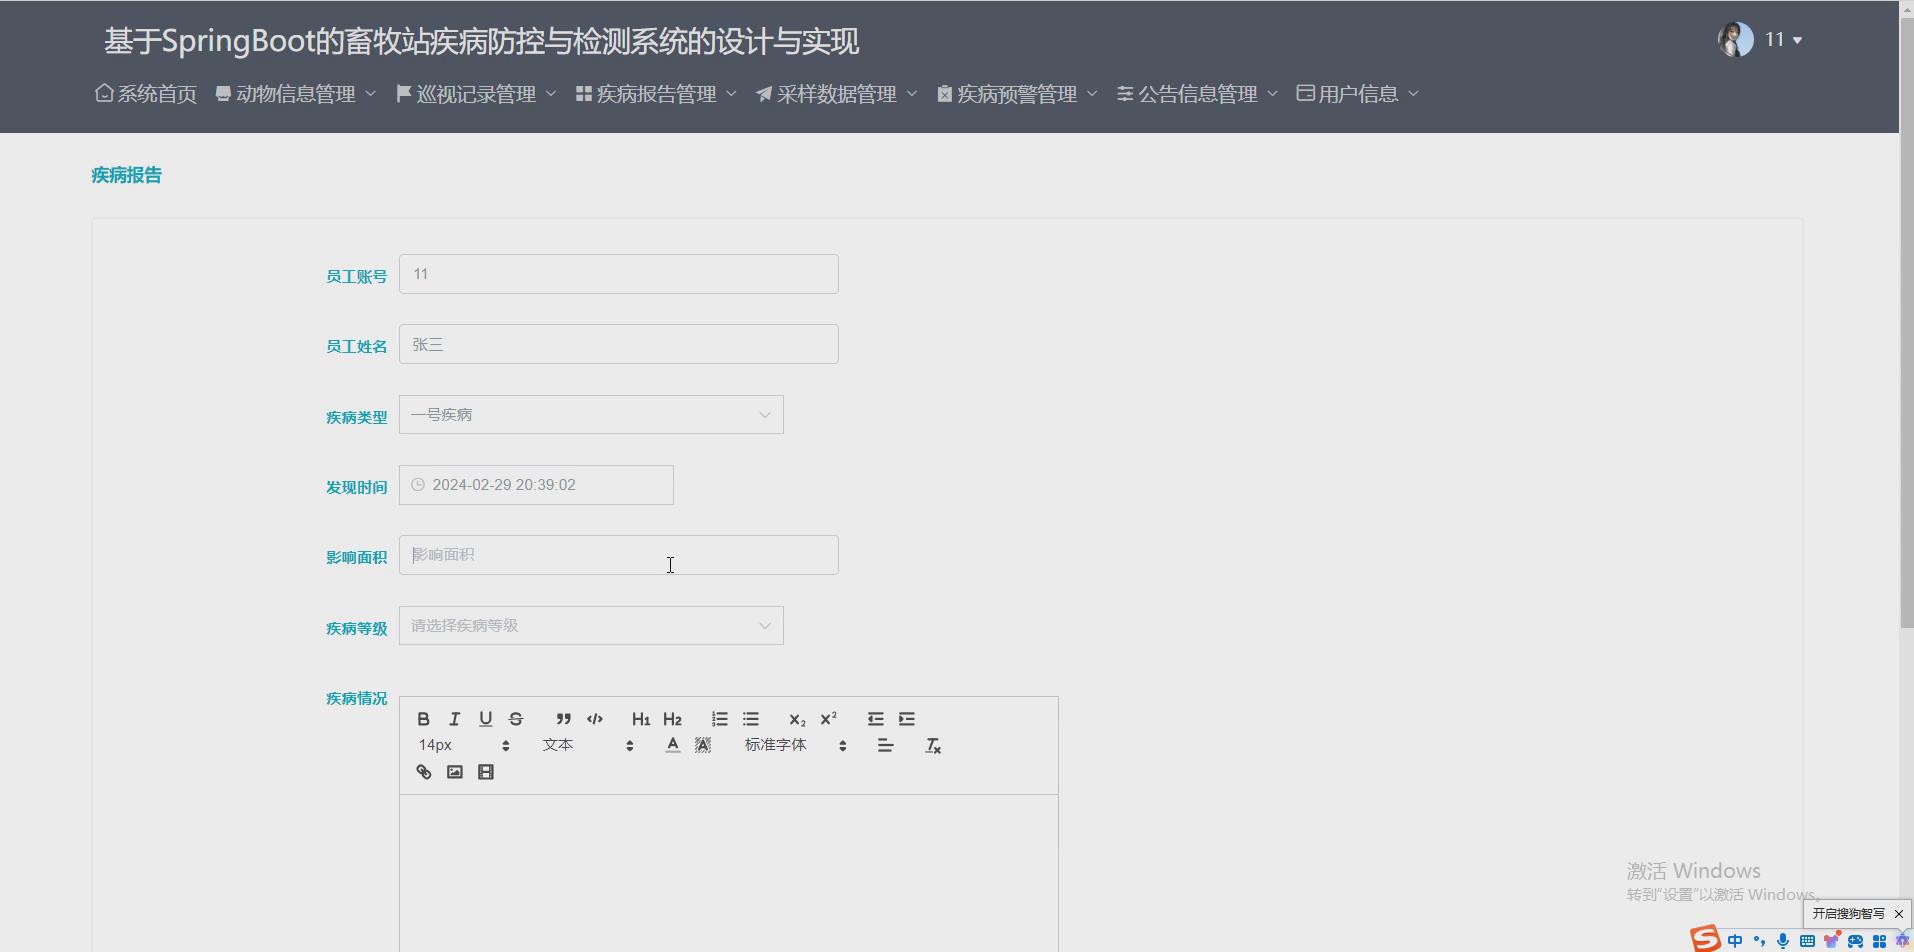1914x952 pixels.
Task: Open the font color picker
Action: click(672, 744)
